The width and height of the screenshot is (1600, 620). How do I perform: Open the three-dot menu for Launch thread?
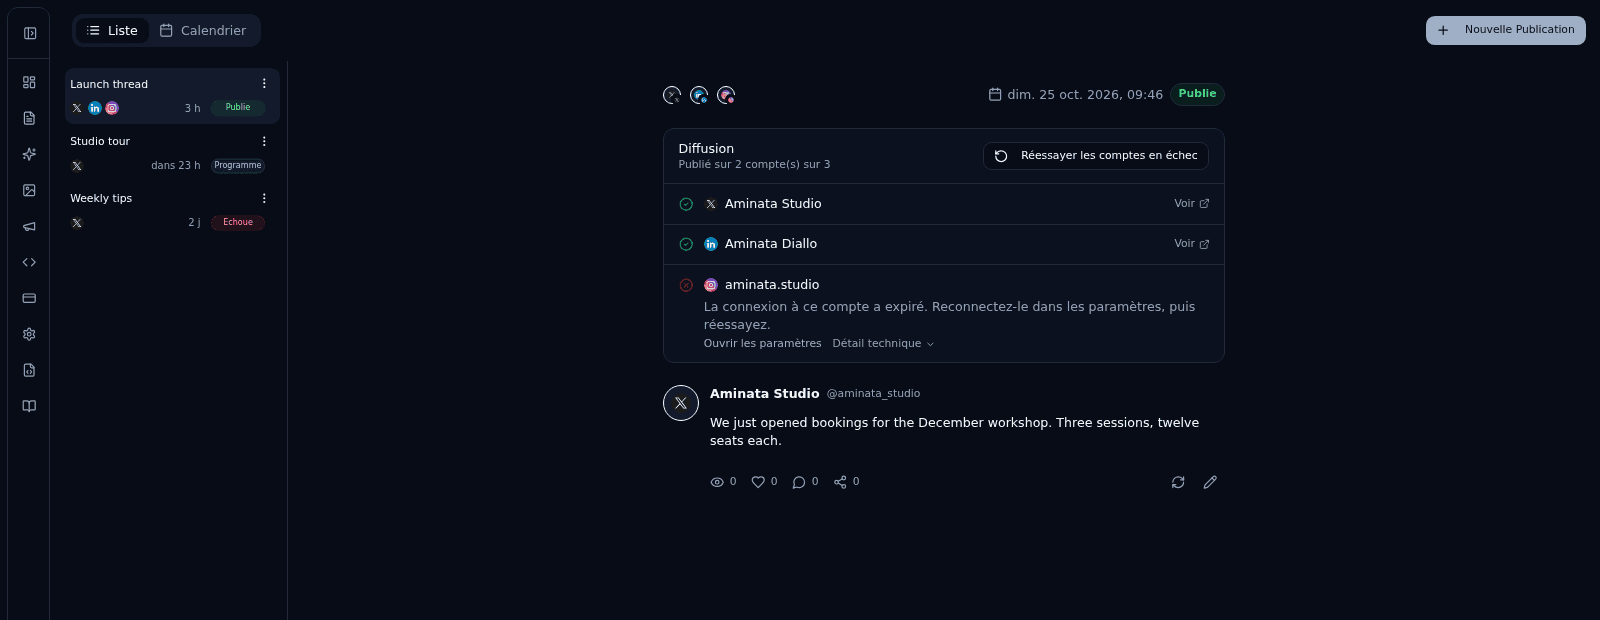point(264,84)
